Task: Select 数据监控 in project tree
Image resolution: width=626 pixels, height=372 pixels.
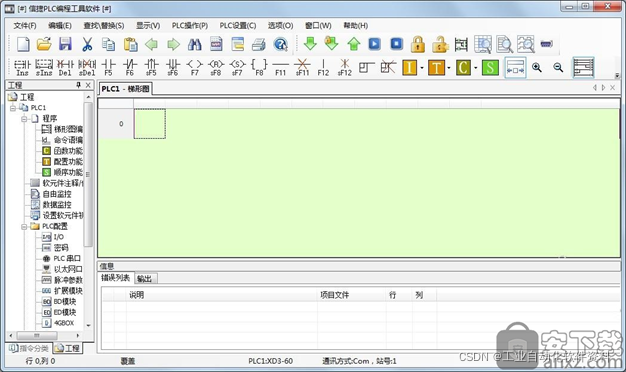Action: pos(57,205)
